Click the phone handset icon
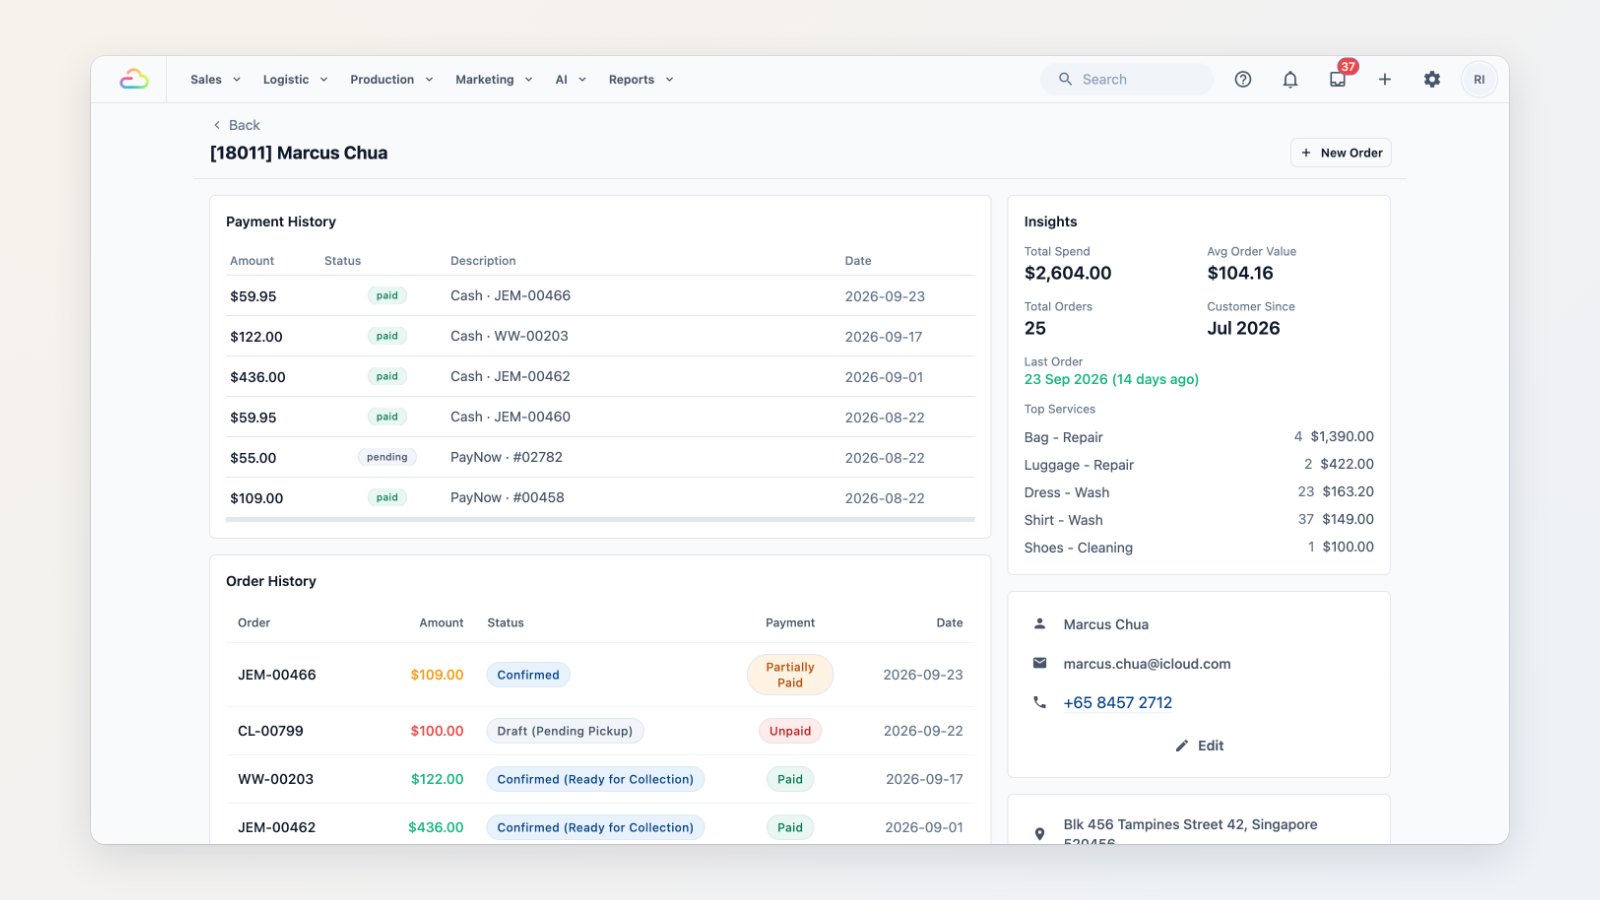 point(1040,702)
